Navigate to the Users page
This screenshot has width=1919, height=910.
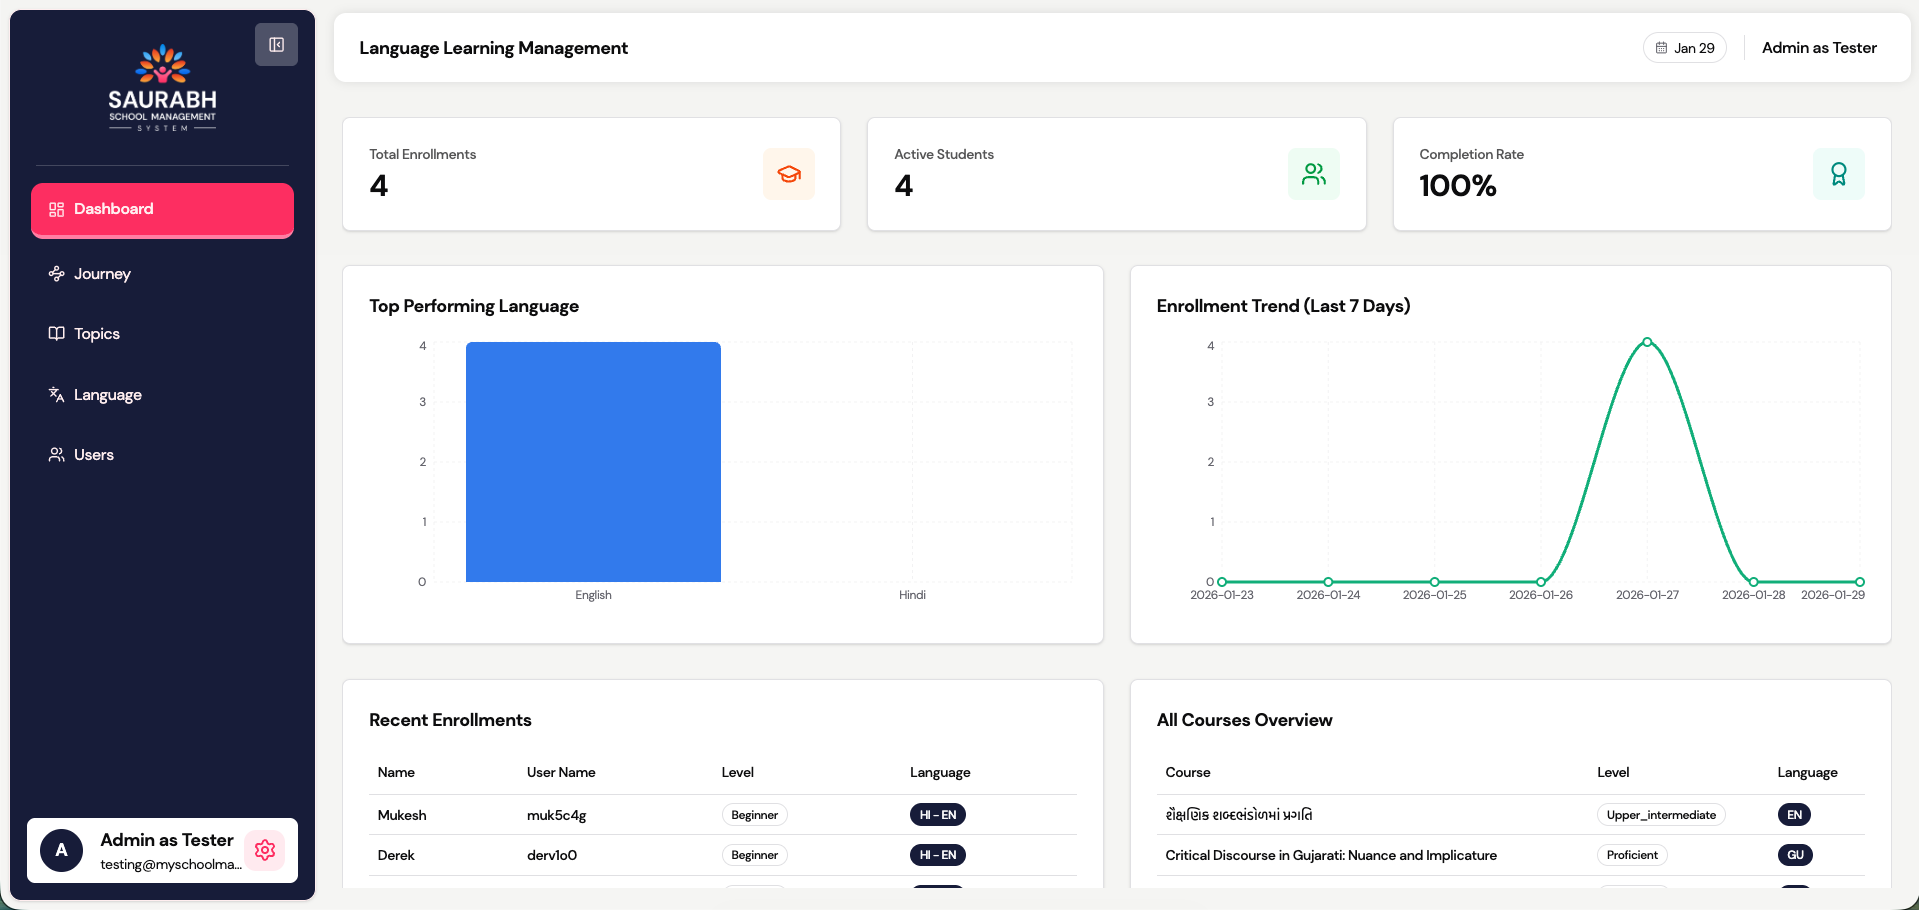94,455
